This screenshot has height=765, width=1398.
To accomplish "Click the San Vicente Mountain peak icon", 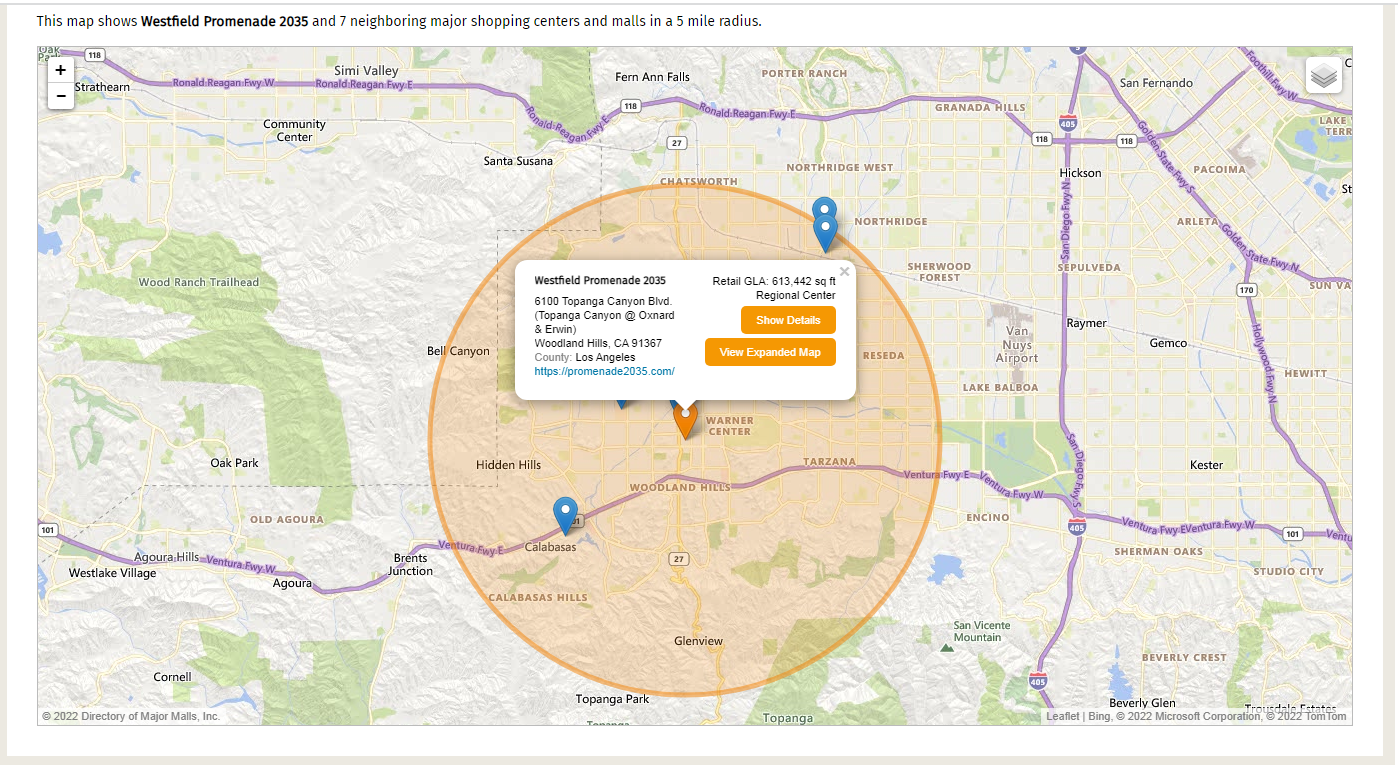I will coord(946,647).
